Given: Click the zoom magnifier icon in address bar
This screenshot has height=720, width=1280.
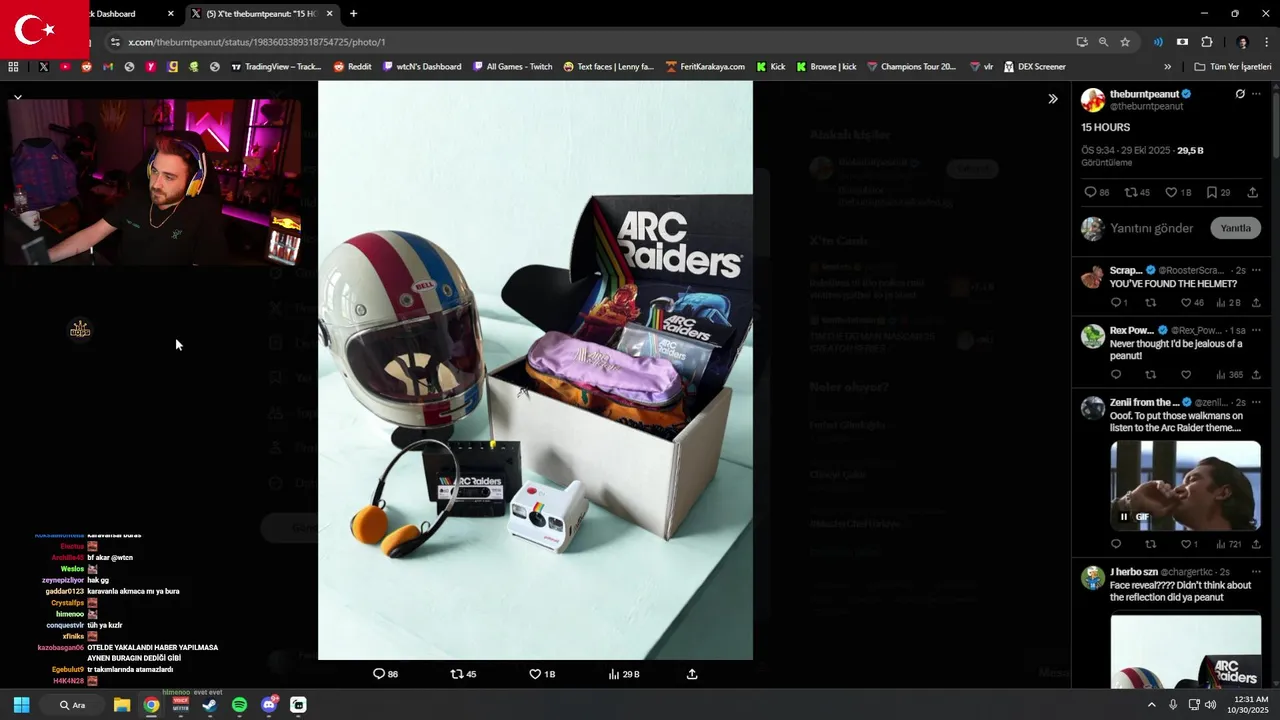Looking at the screenshot, I should 1103,42.
